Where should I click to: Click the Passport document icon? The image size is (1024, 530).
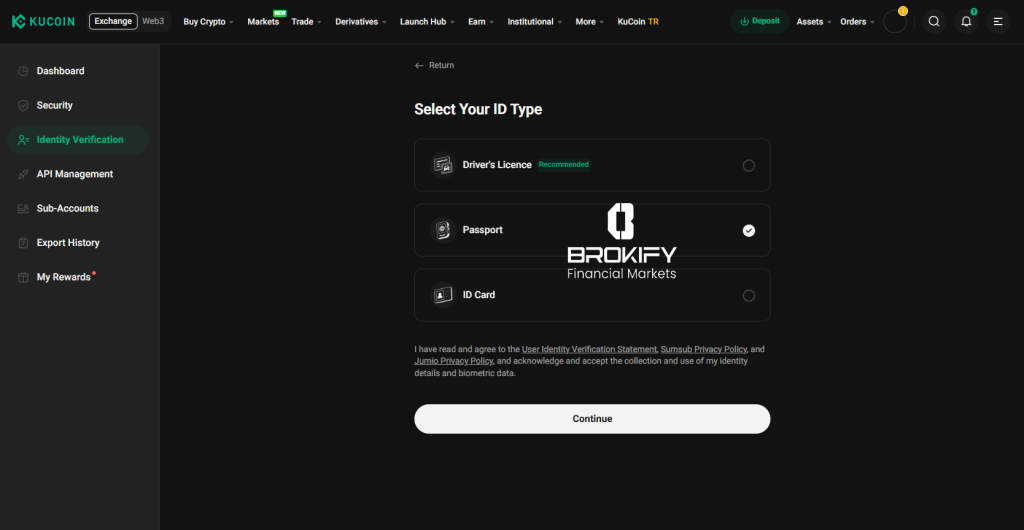point(443,230)
